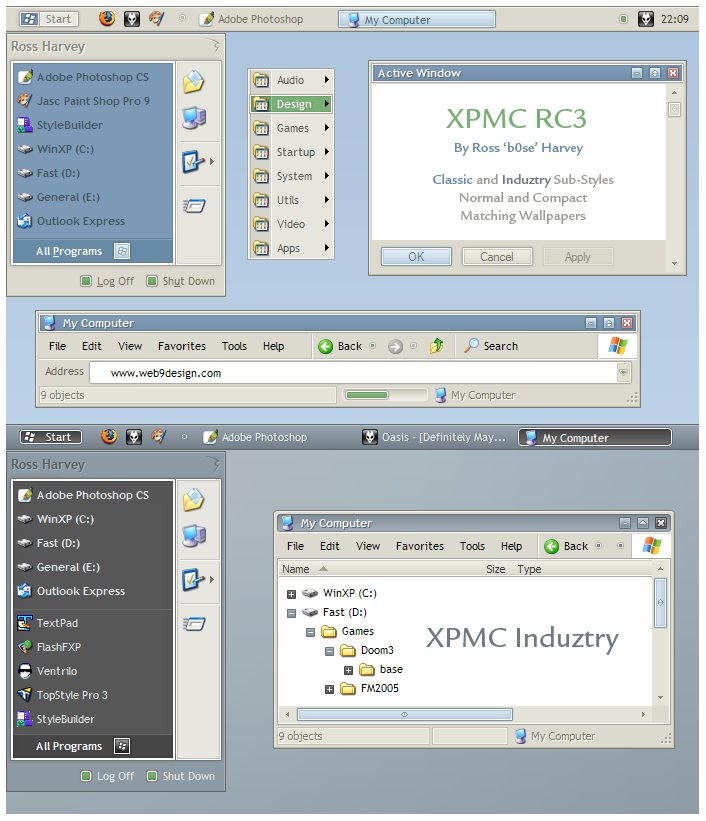Open the System submenu

291,176
